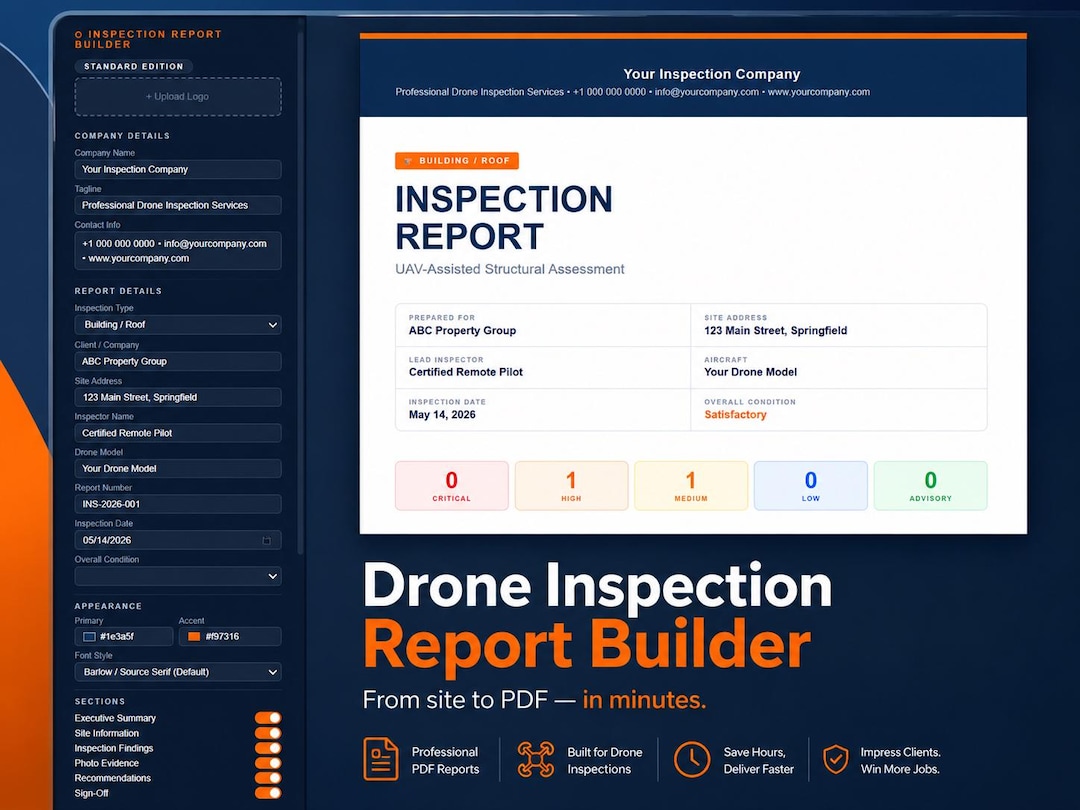The height and width of the screenshot is (810, 1080).
Task: Click the Standard Edition badge
Action: (134, 66)
